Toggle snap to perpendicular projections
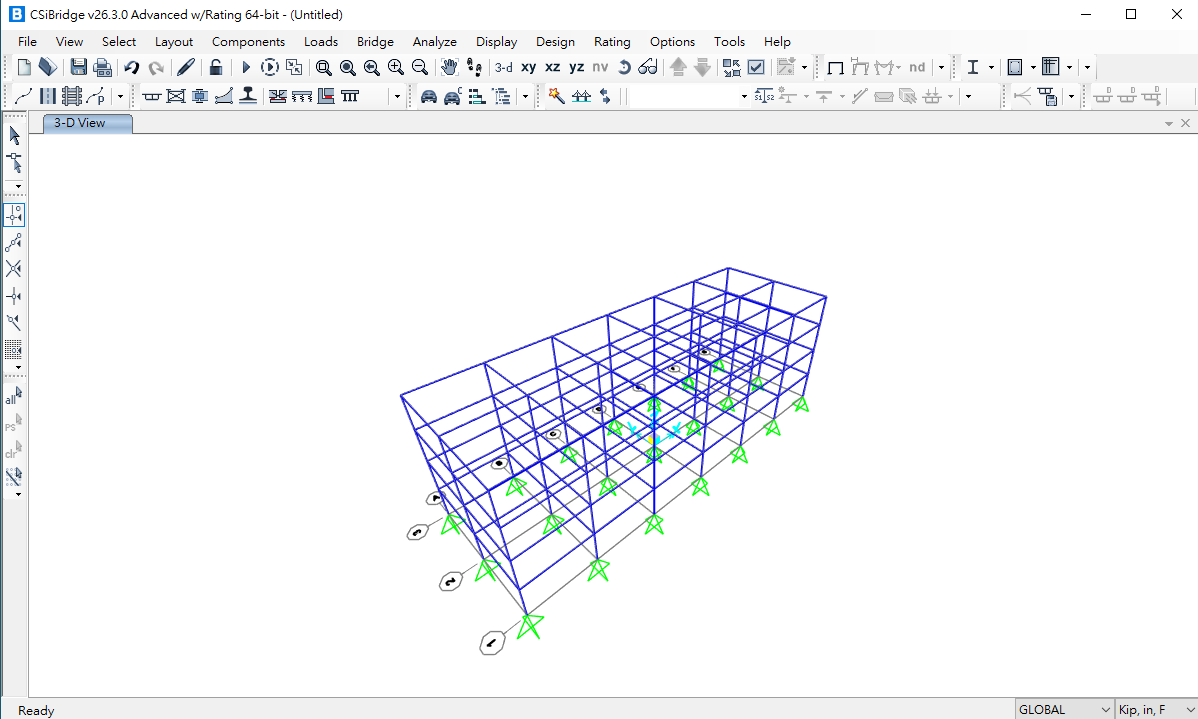1198x719 pixels. tap(14, 296)
